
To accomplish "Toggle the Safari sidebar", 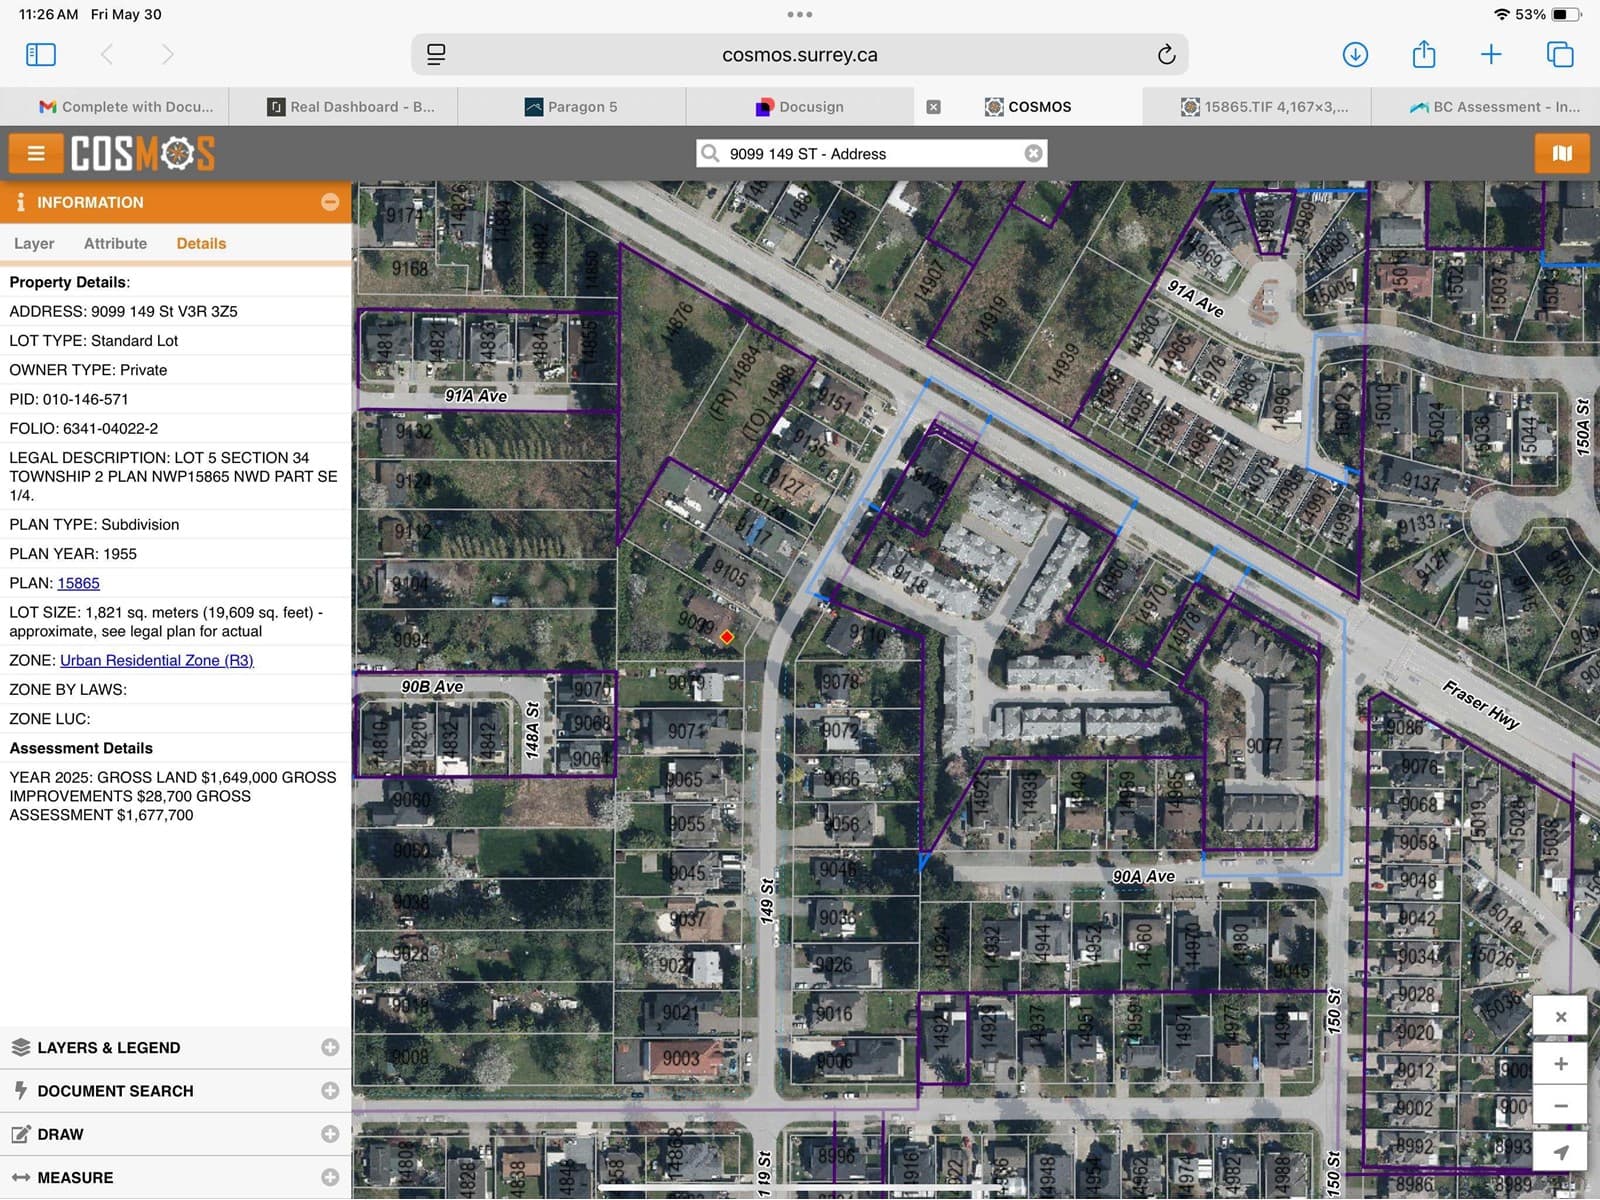I will point(41,55).
